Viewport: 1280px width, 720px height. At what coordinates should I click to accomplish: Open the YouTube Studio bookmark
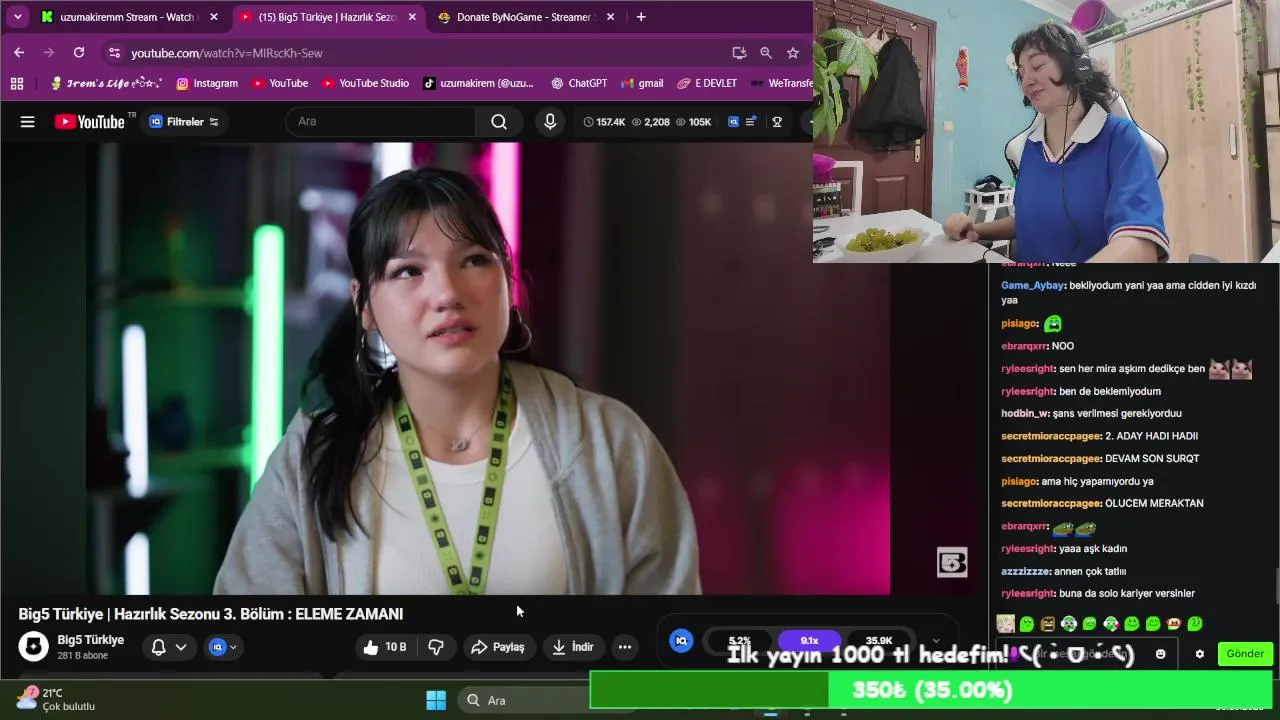(x=364, y=83)
